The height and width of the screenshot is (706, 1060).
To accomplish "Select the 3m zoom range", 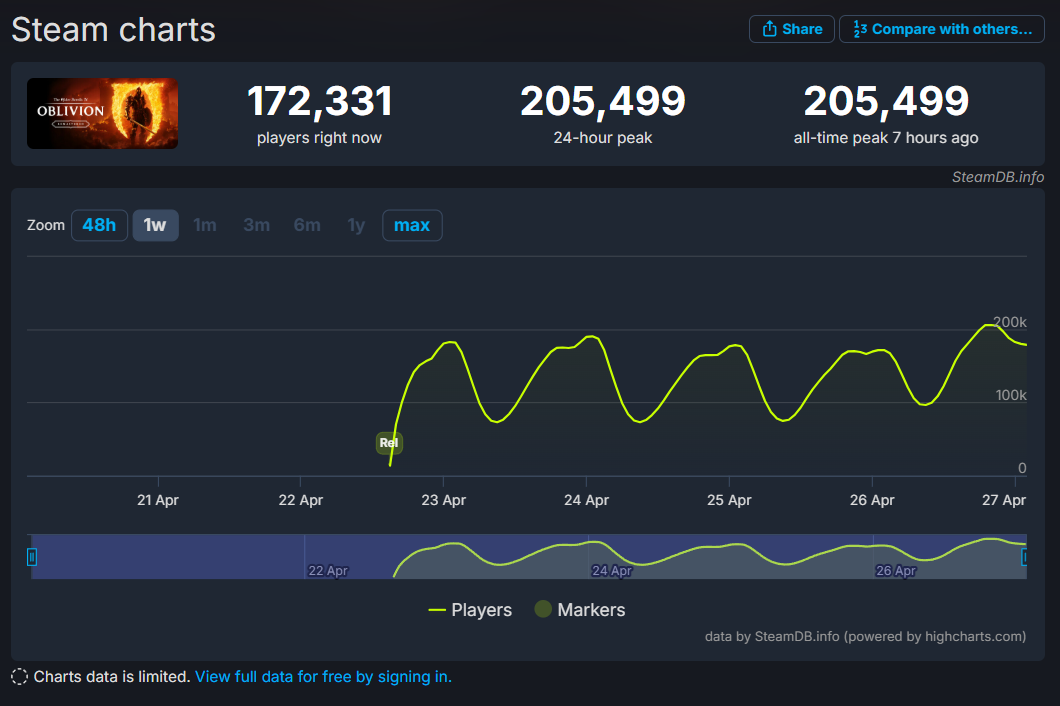I will coord(256,225).
